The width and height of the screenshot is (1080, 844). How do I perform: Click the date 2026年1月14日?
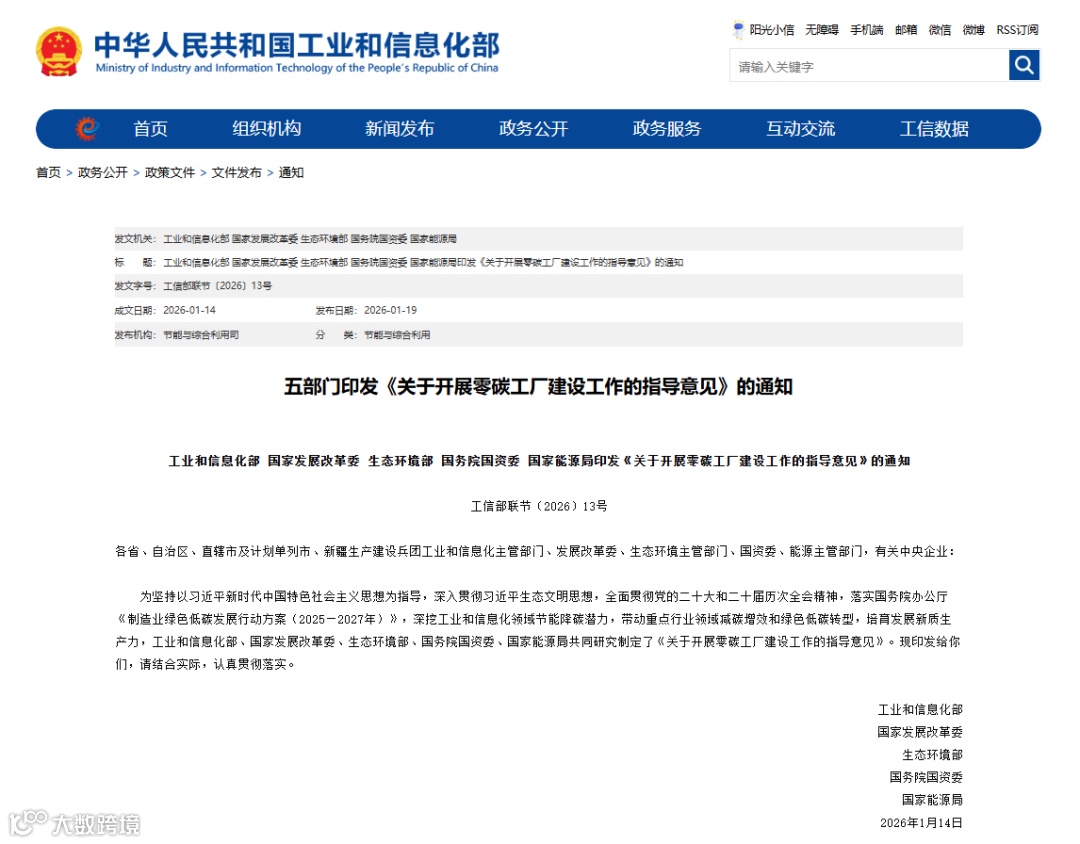click(921, 823)
